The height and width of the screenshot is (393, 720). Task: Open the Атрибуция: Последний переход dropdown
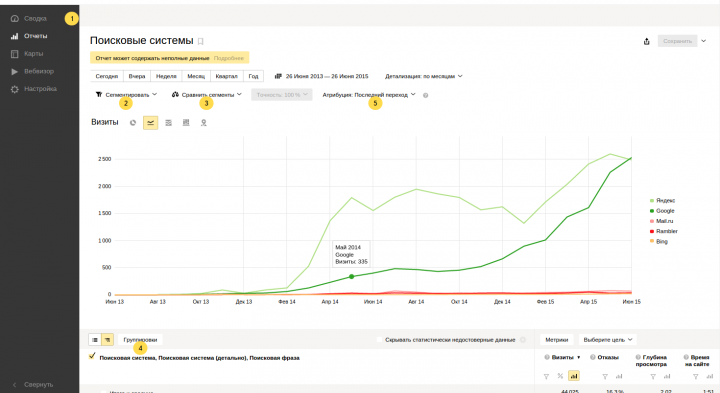pyautogui.click(x=369, y=95)
